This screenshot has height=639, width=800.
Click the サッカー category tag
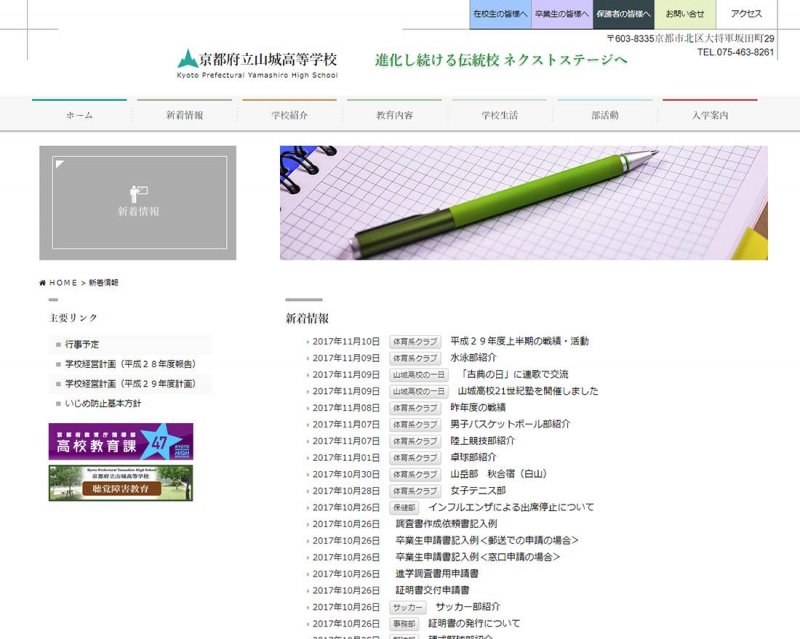(x=408, y=607)
